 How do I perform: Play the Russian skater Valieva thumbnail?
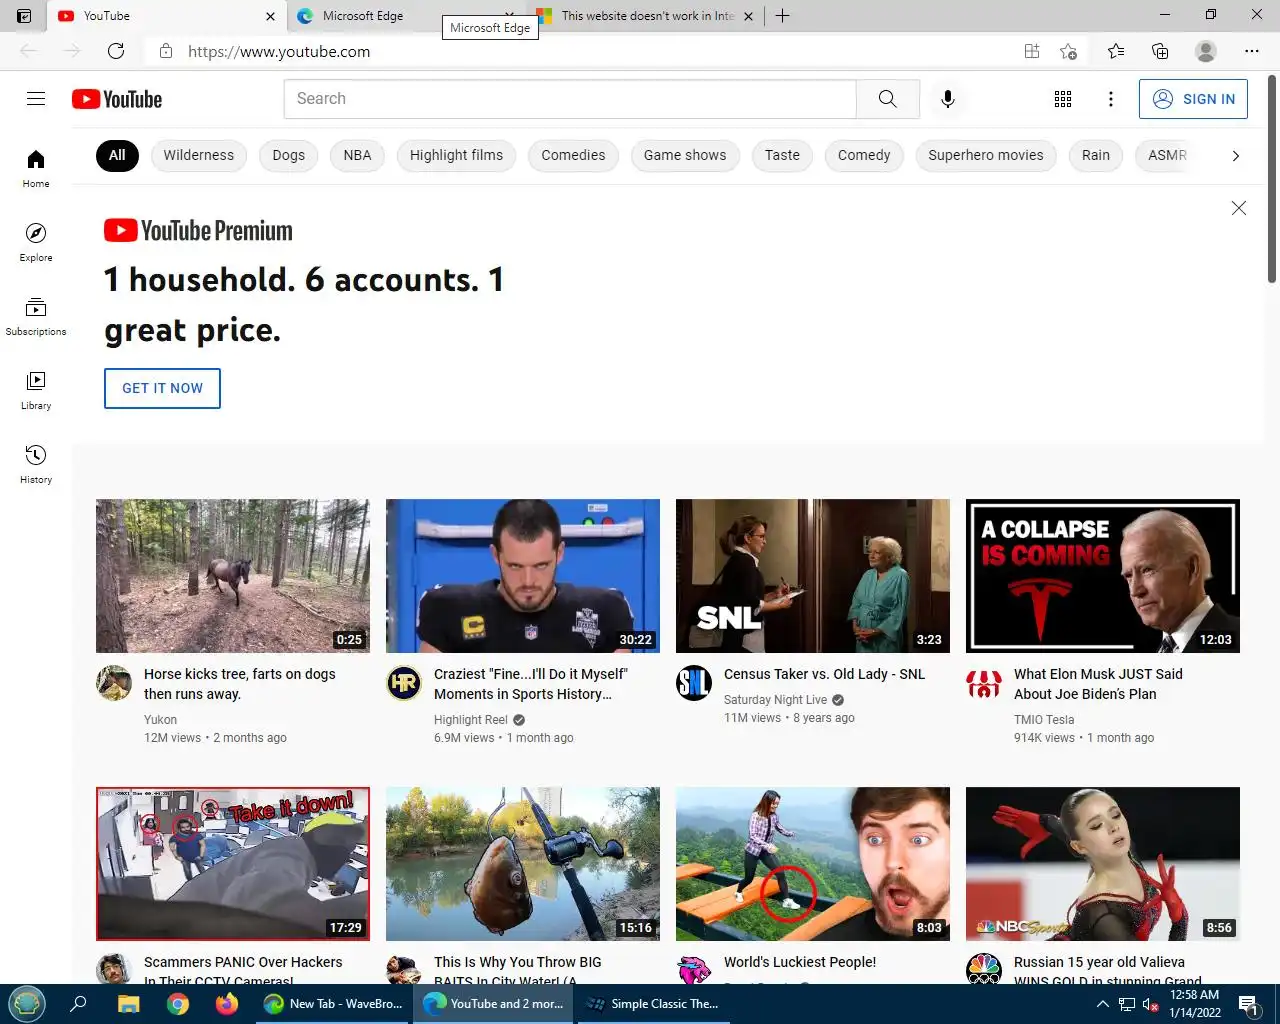[x=1103, y=864]
